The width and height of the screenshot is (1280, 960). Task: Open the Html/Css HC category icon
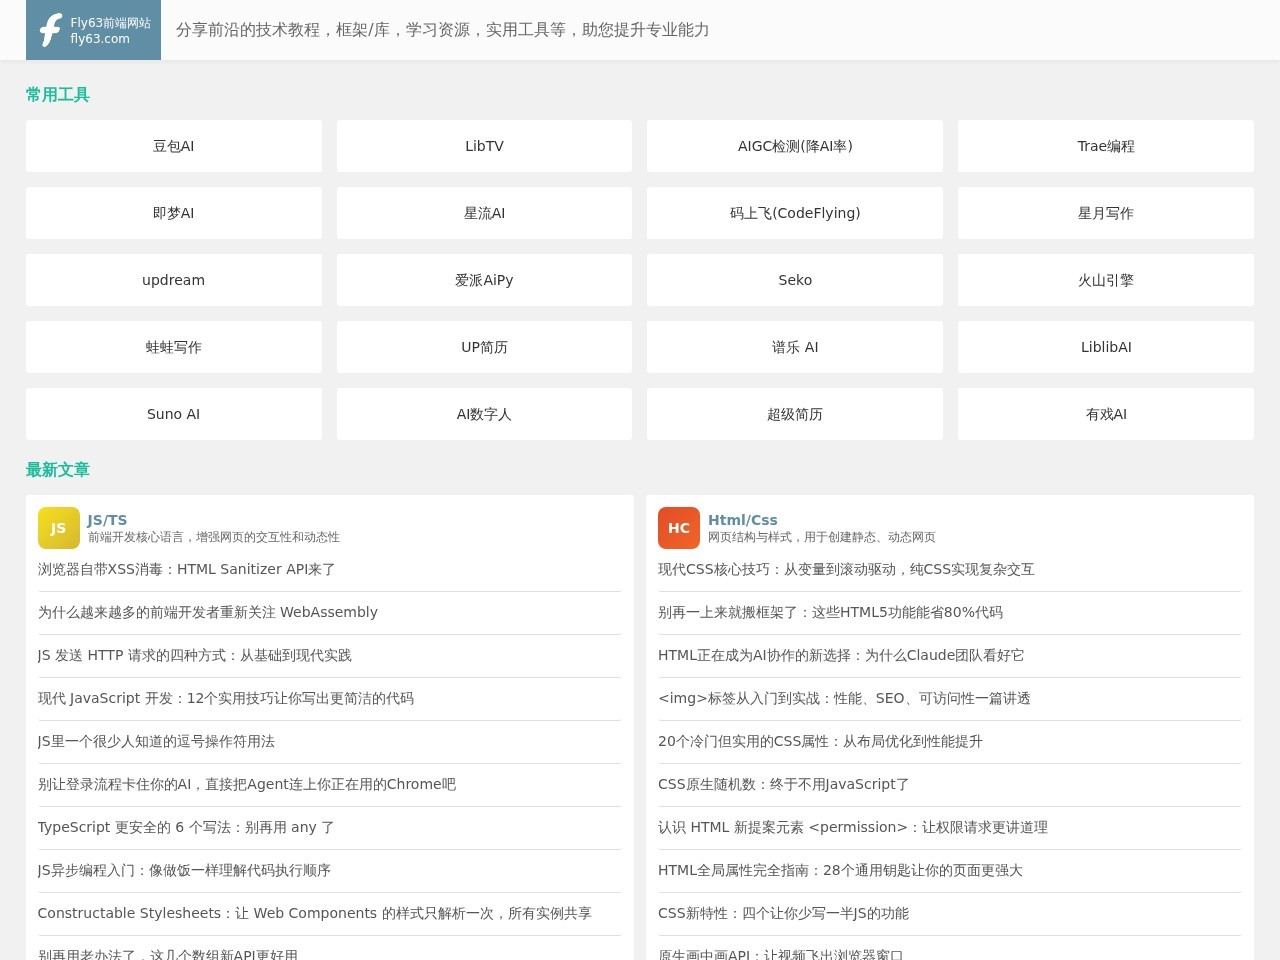(x=678, y=528)
